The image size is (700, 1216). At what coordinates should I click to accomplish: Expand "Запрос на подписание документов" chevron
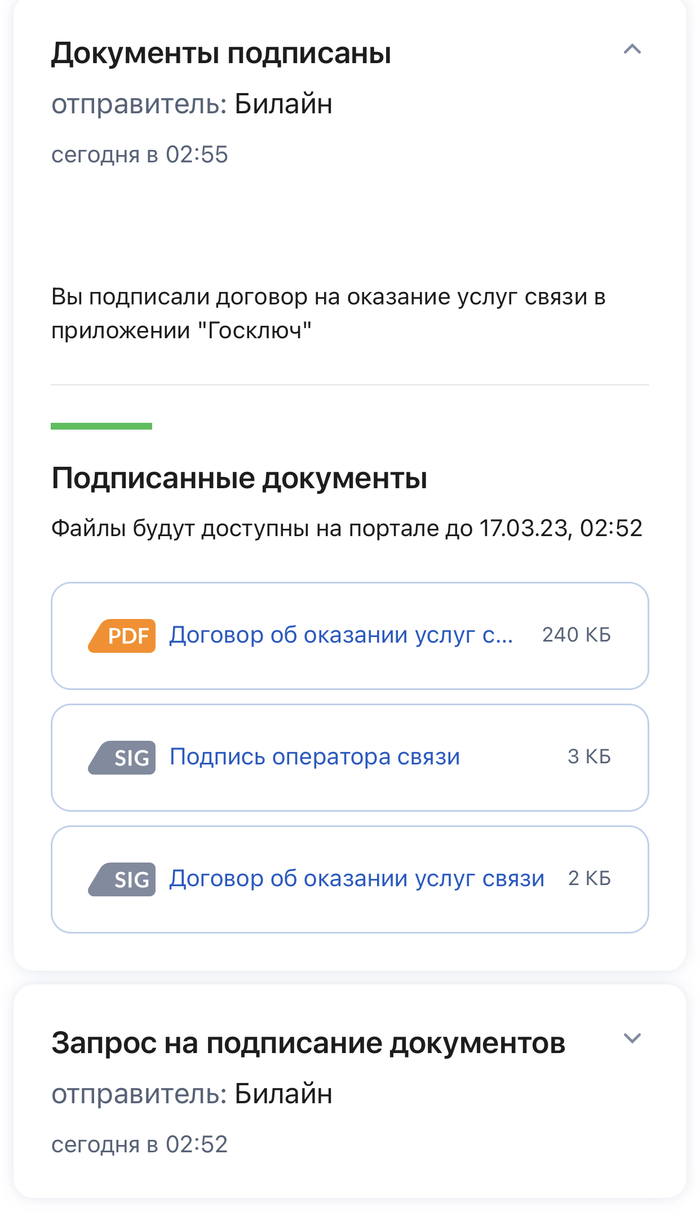click(x=631, y=1039)
